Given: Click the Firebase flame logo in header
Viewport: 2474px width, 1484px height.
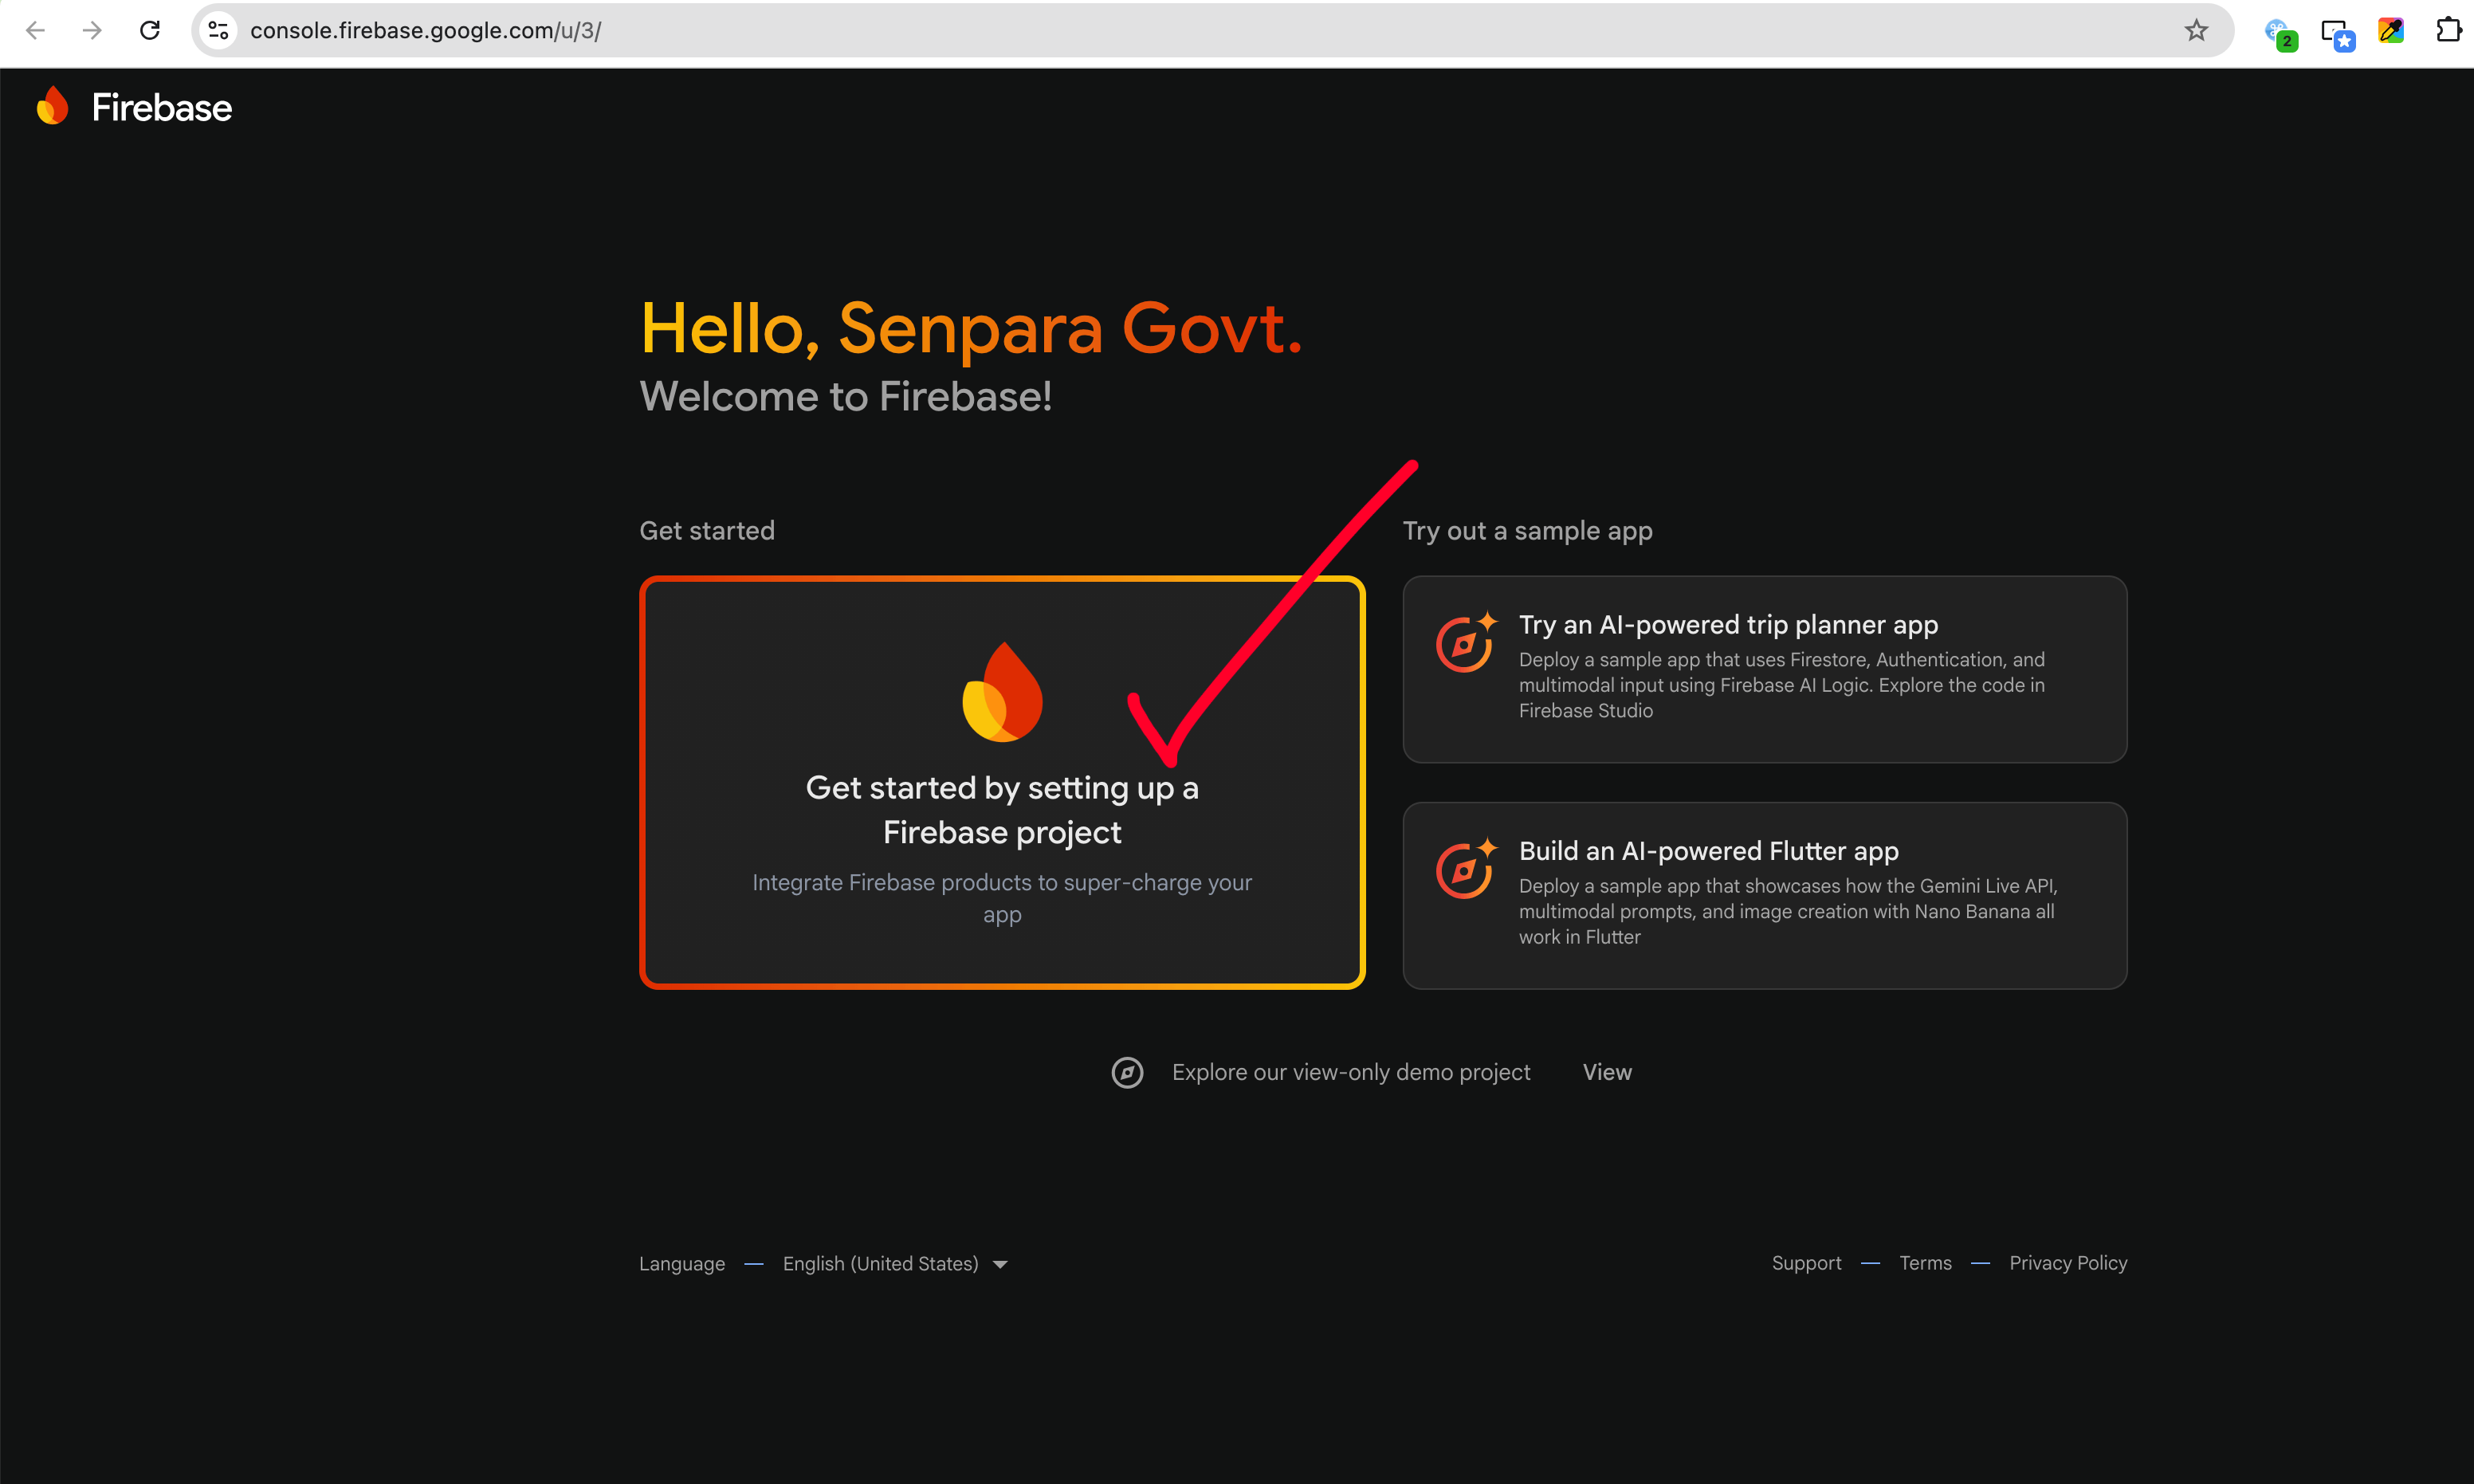Looking at the screenshot, I should pyautogui.click(x=52, y=106).
